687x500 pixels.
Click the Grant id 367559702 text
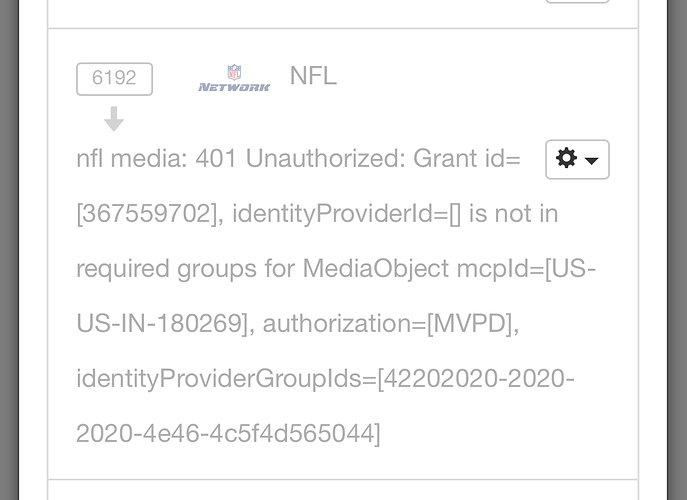(x=148, y=214)
